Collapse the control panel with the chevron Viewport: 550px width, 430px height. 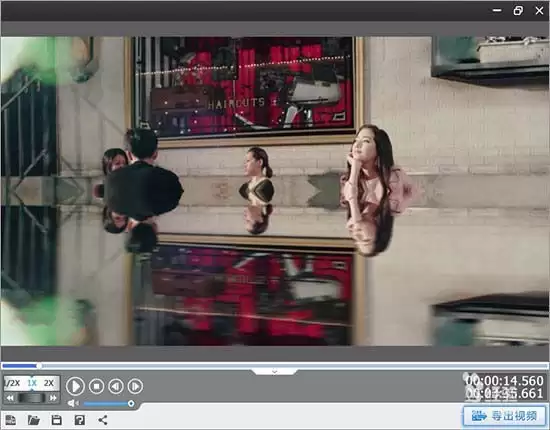point(275,371)
